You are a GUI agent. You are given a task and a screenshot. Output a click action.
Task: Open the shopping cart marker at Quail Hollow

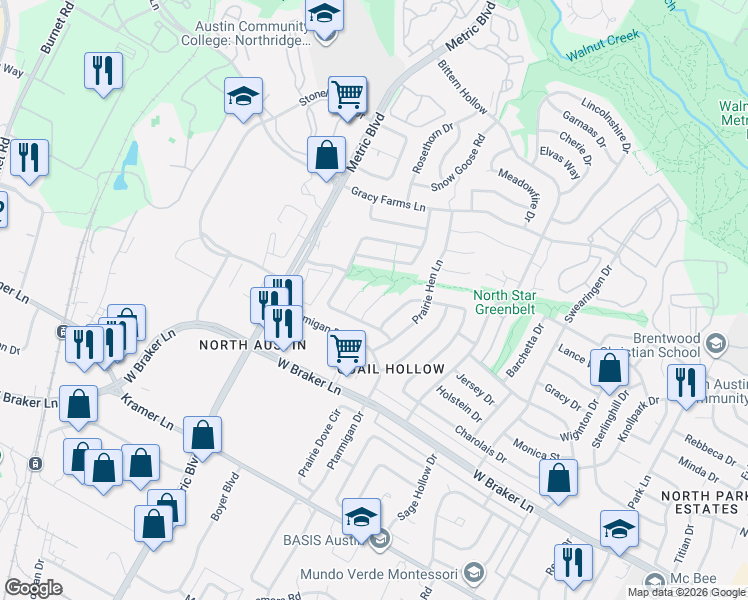click(x=347, y=352)
